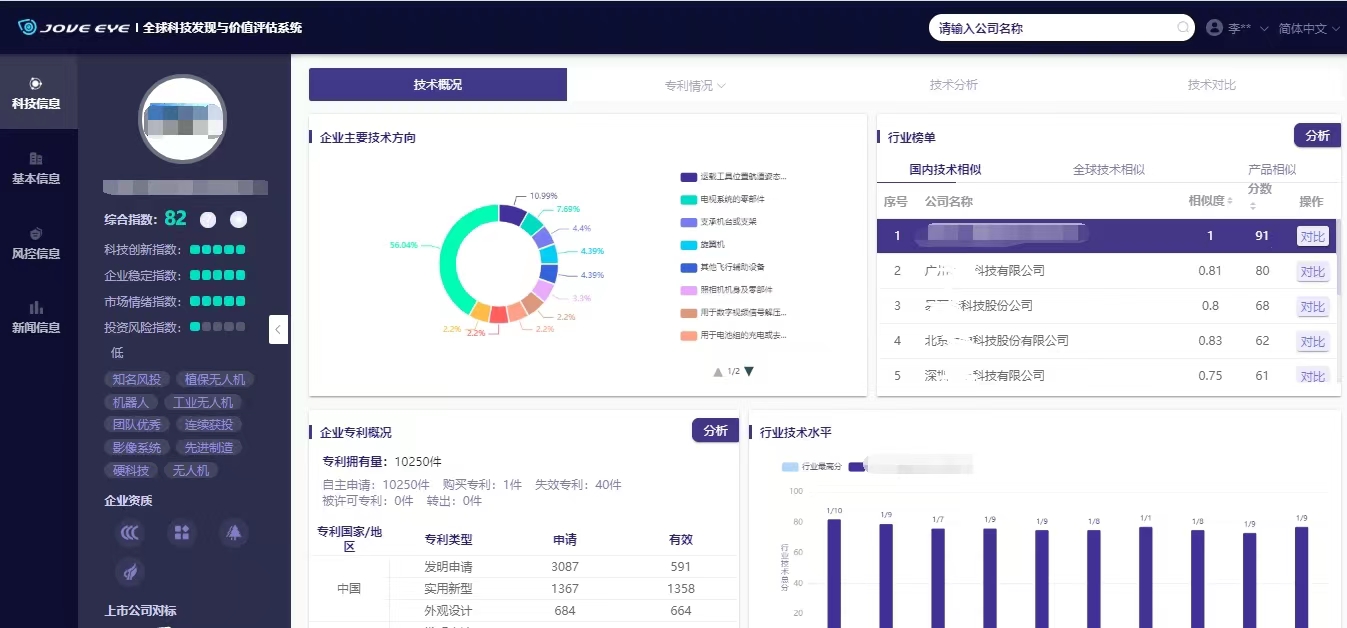
Task: Click the 硬科技 tag
Action: pos(130,471)
